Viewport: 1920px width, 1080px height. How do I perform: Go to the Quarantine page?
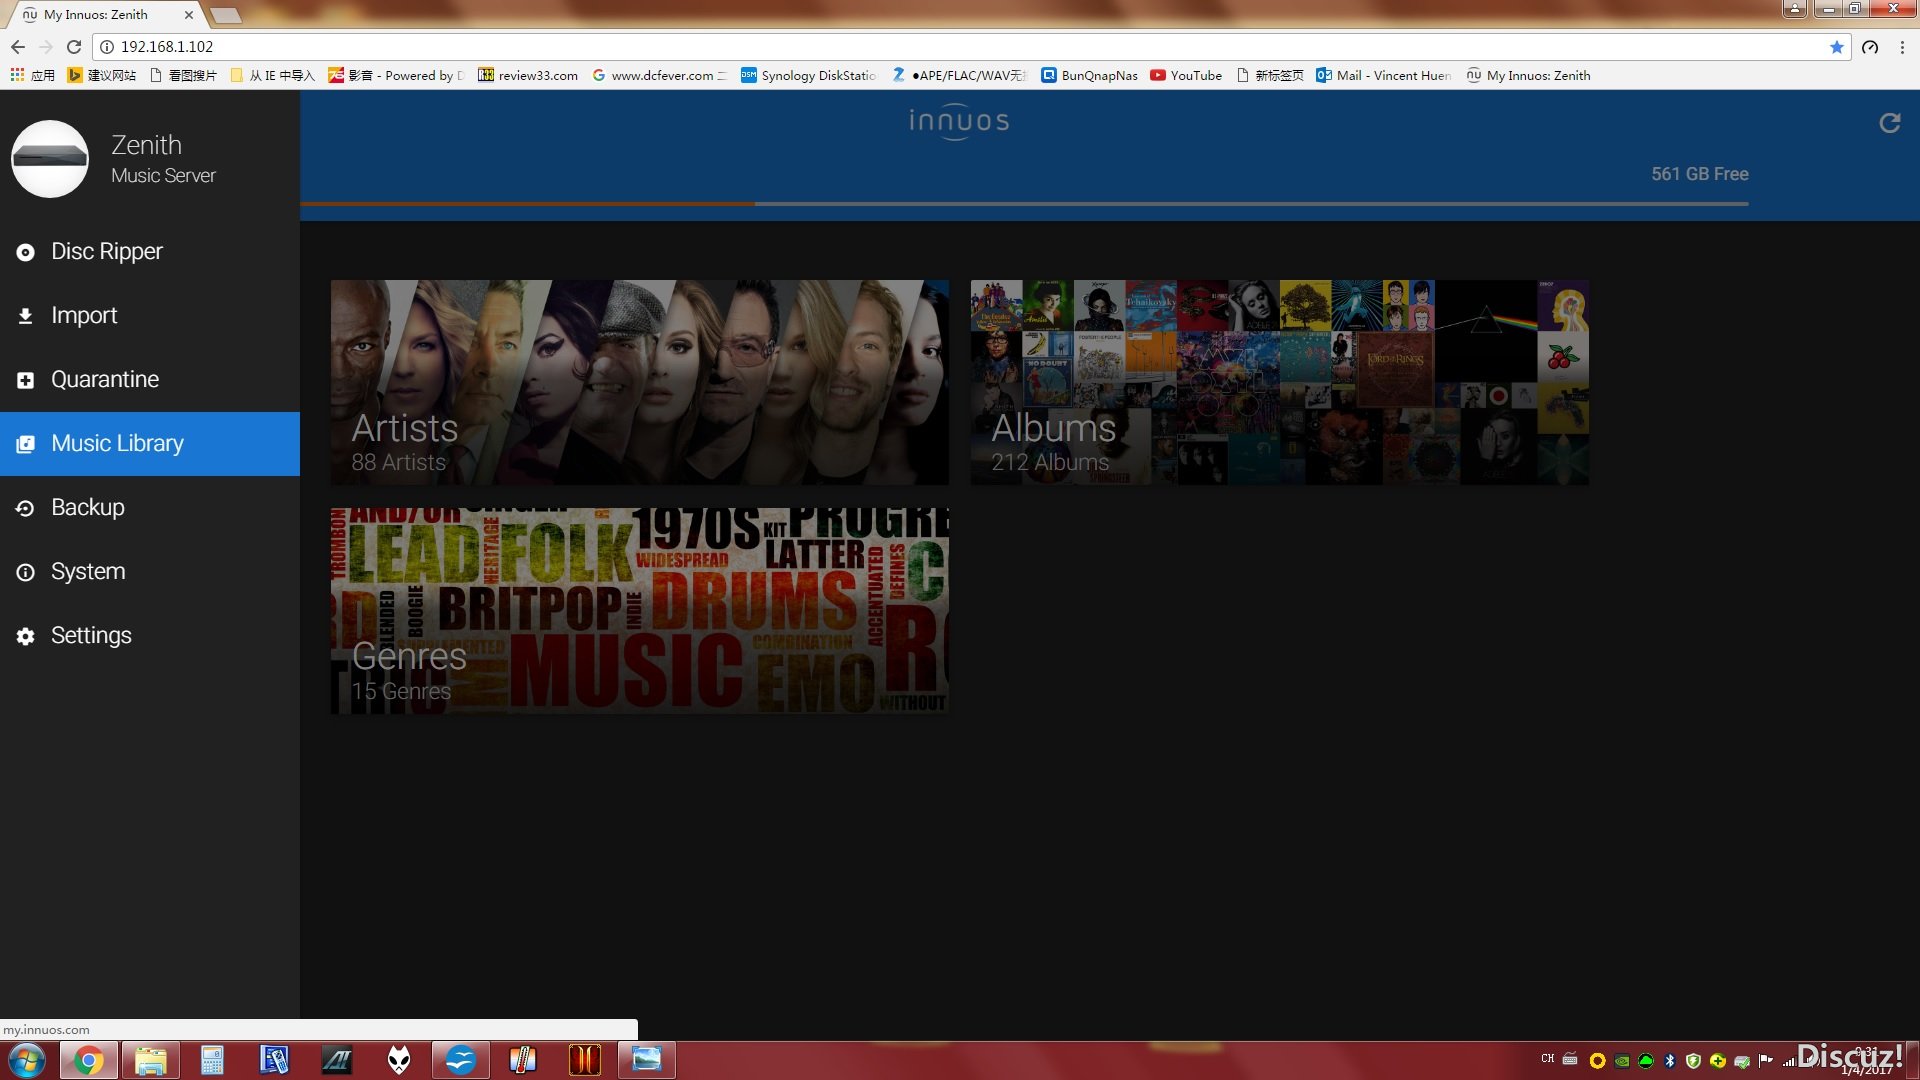click(x=150, y=380)
